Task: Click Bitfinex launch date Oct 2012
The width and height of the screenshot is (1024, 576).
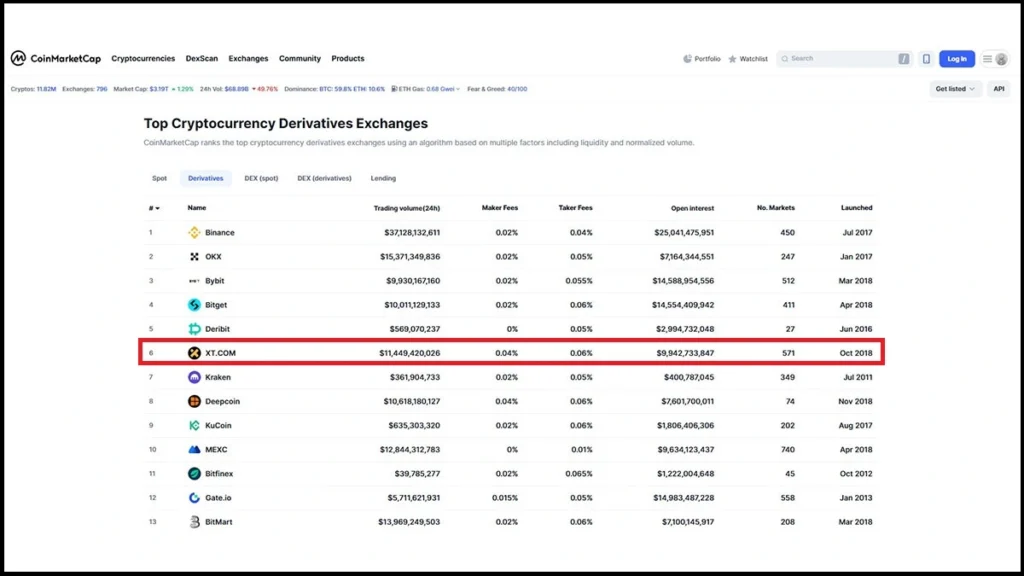Action: [856, 473]
